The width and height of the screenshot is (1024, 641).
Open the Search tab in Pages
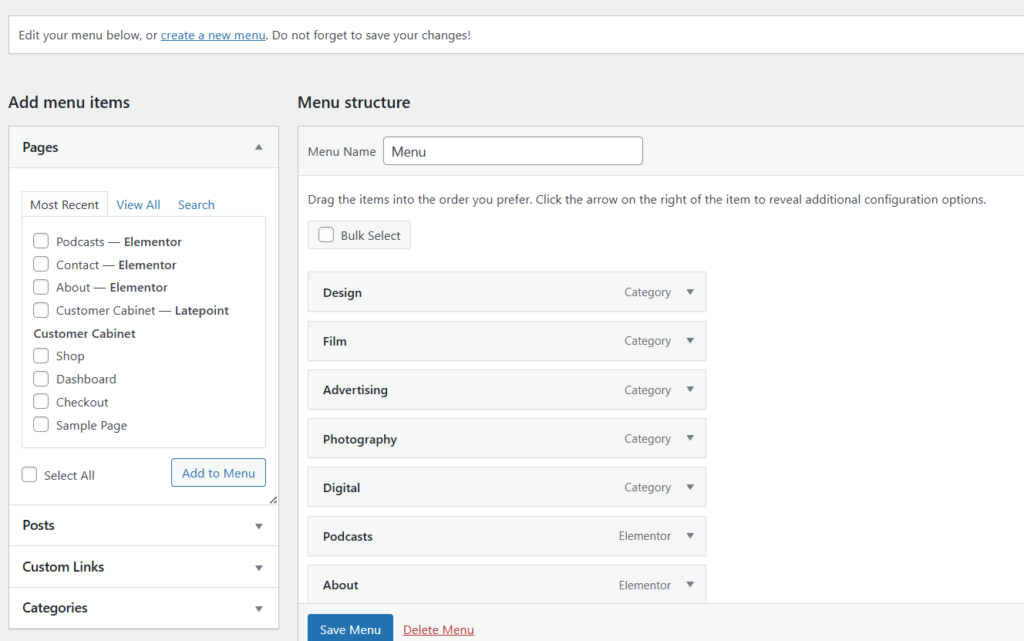196,204
